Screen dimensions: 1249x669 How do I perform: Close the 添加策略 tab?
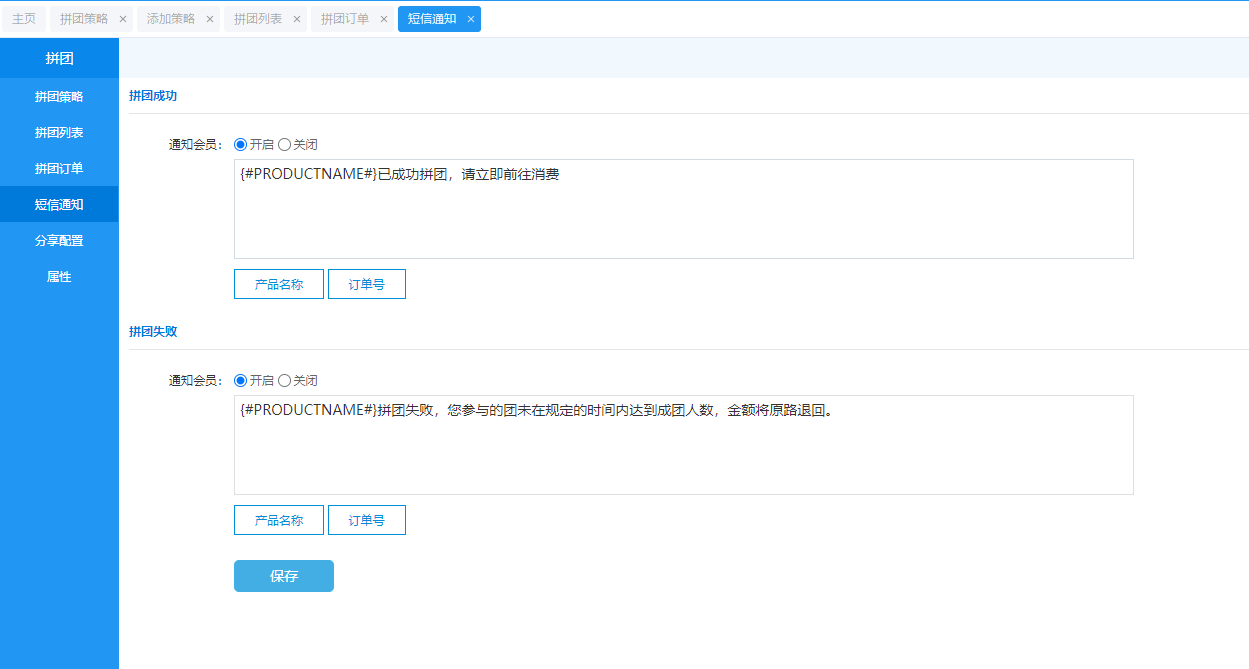pos(209,19)
